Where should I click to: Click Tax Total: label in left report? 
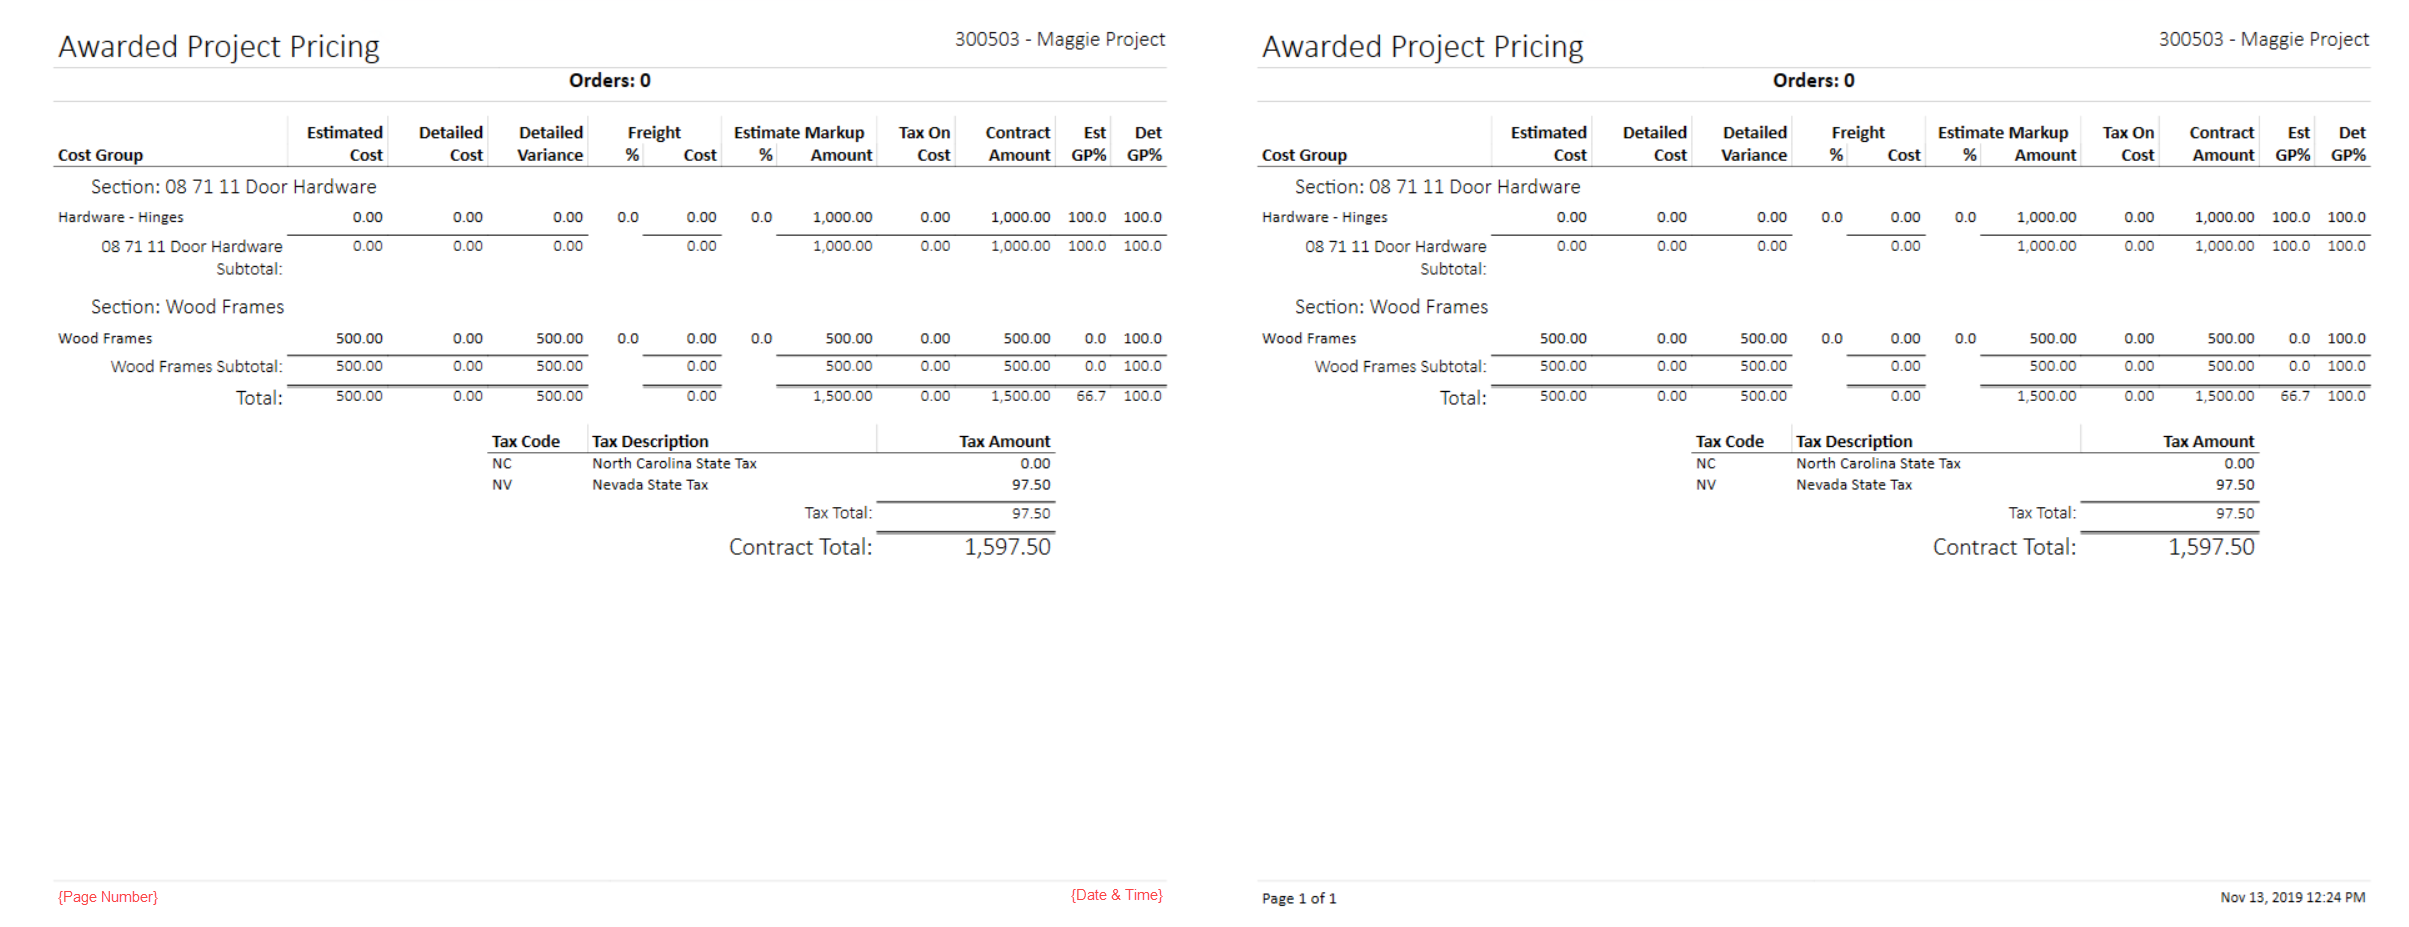click(839, 513)
